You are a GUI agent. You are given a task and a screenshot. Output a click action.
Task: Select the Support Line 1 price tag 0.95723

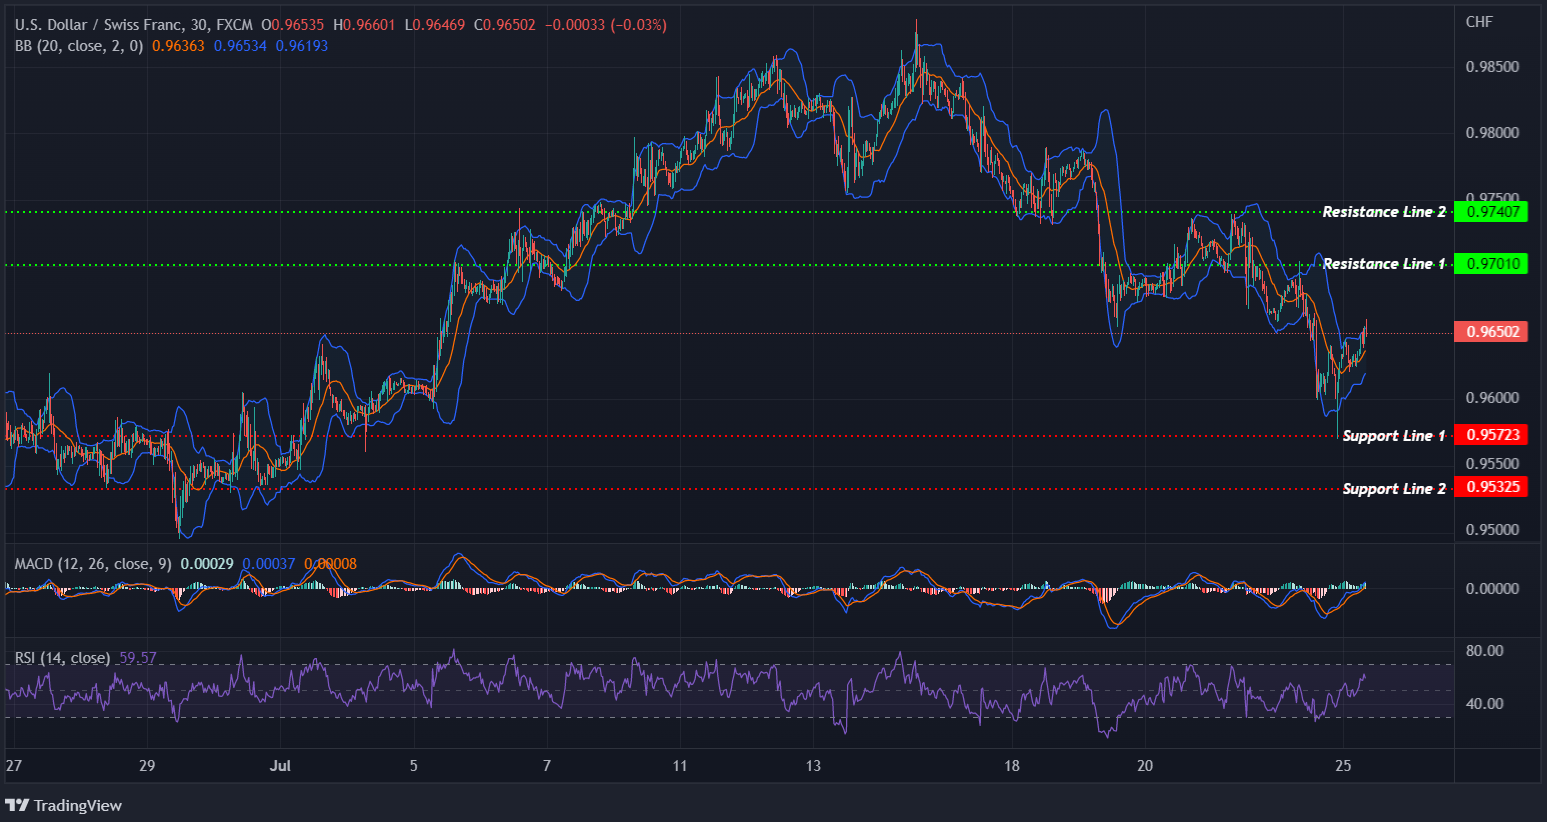(x=1491, y=434)
